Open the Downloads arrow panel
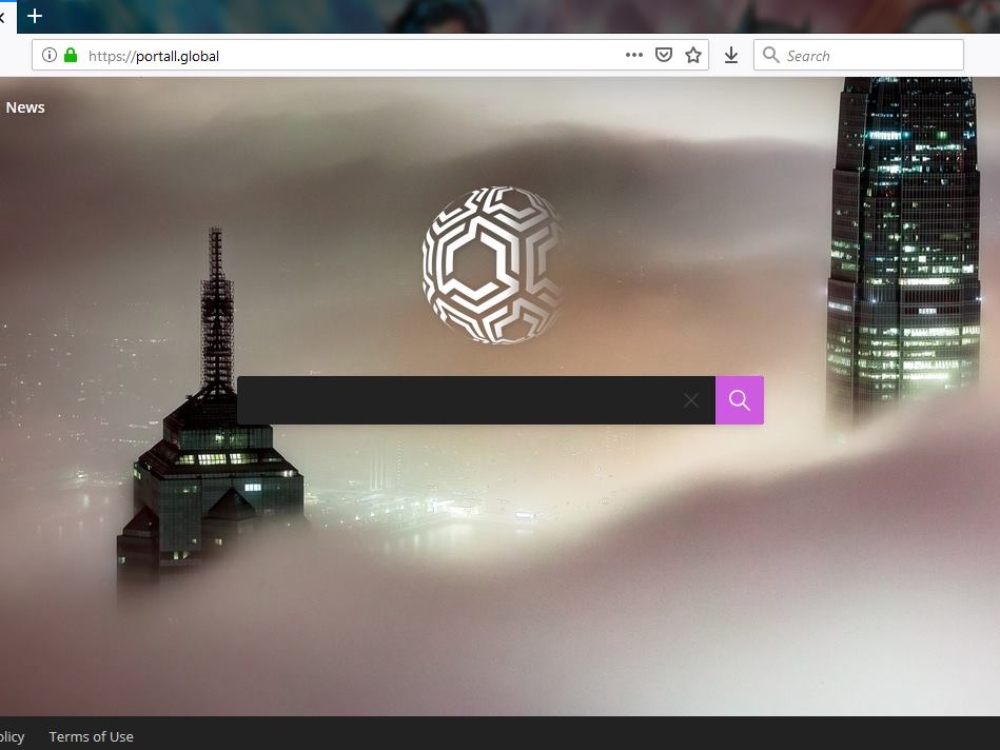 pyautogui.click(x=731, y=56)
